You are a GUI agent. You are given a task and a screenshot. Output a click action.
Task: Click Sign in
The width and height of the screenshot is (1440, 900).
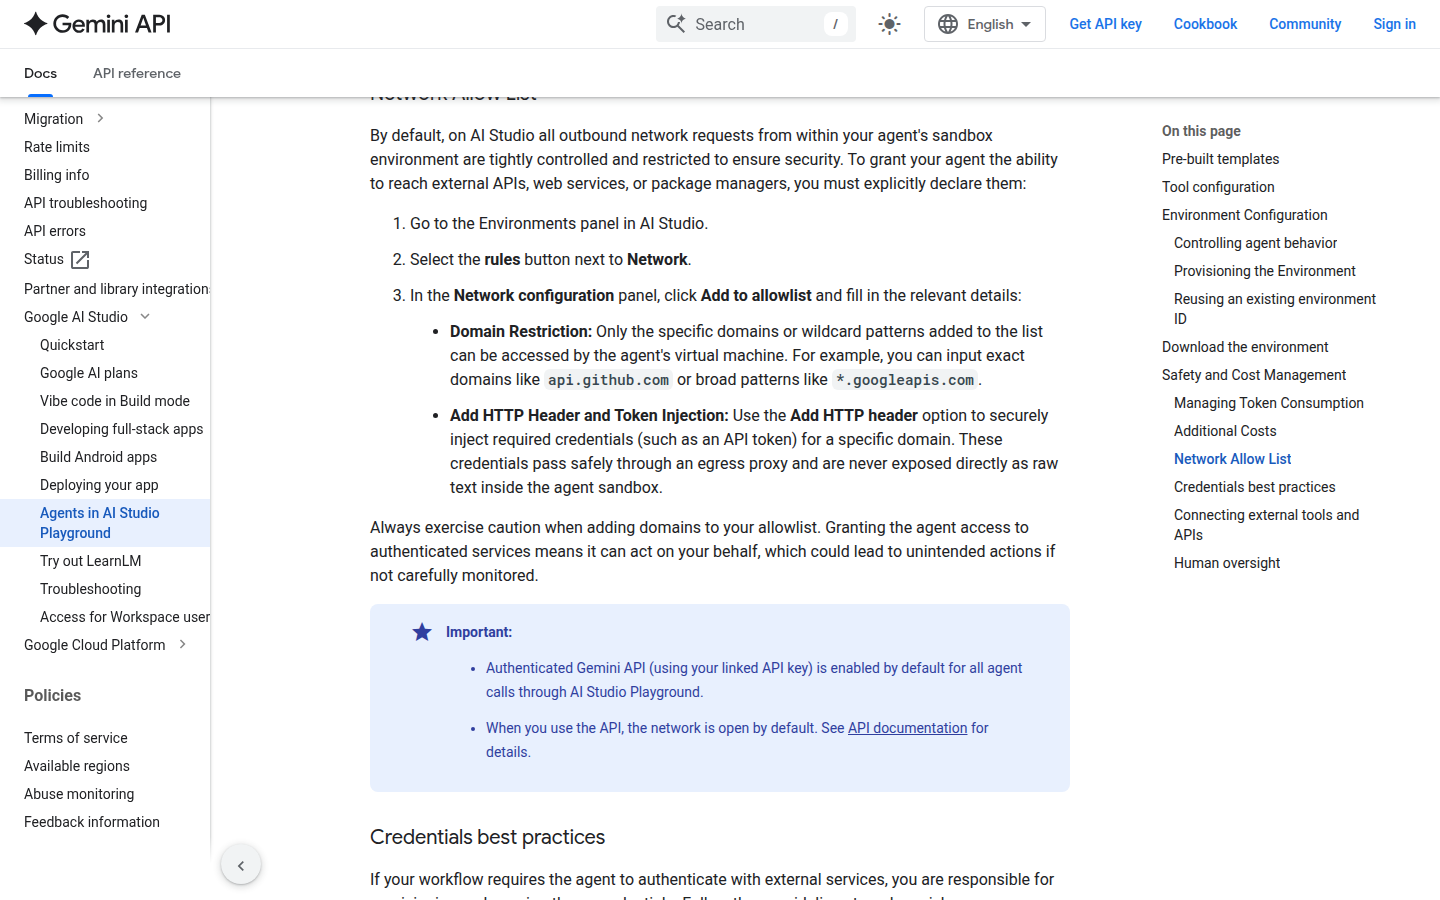click(1394, 24)
